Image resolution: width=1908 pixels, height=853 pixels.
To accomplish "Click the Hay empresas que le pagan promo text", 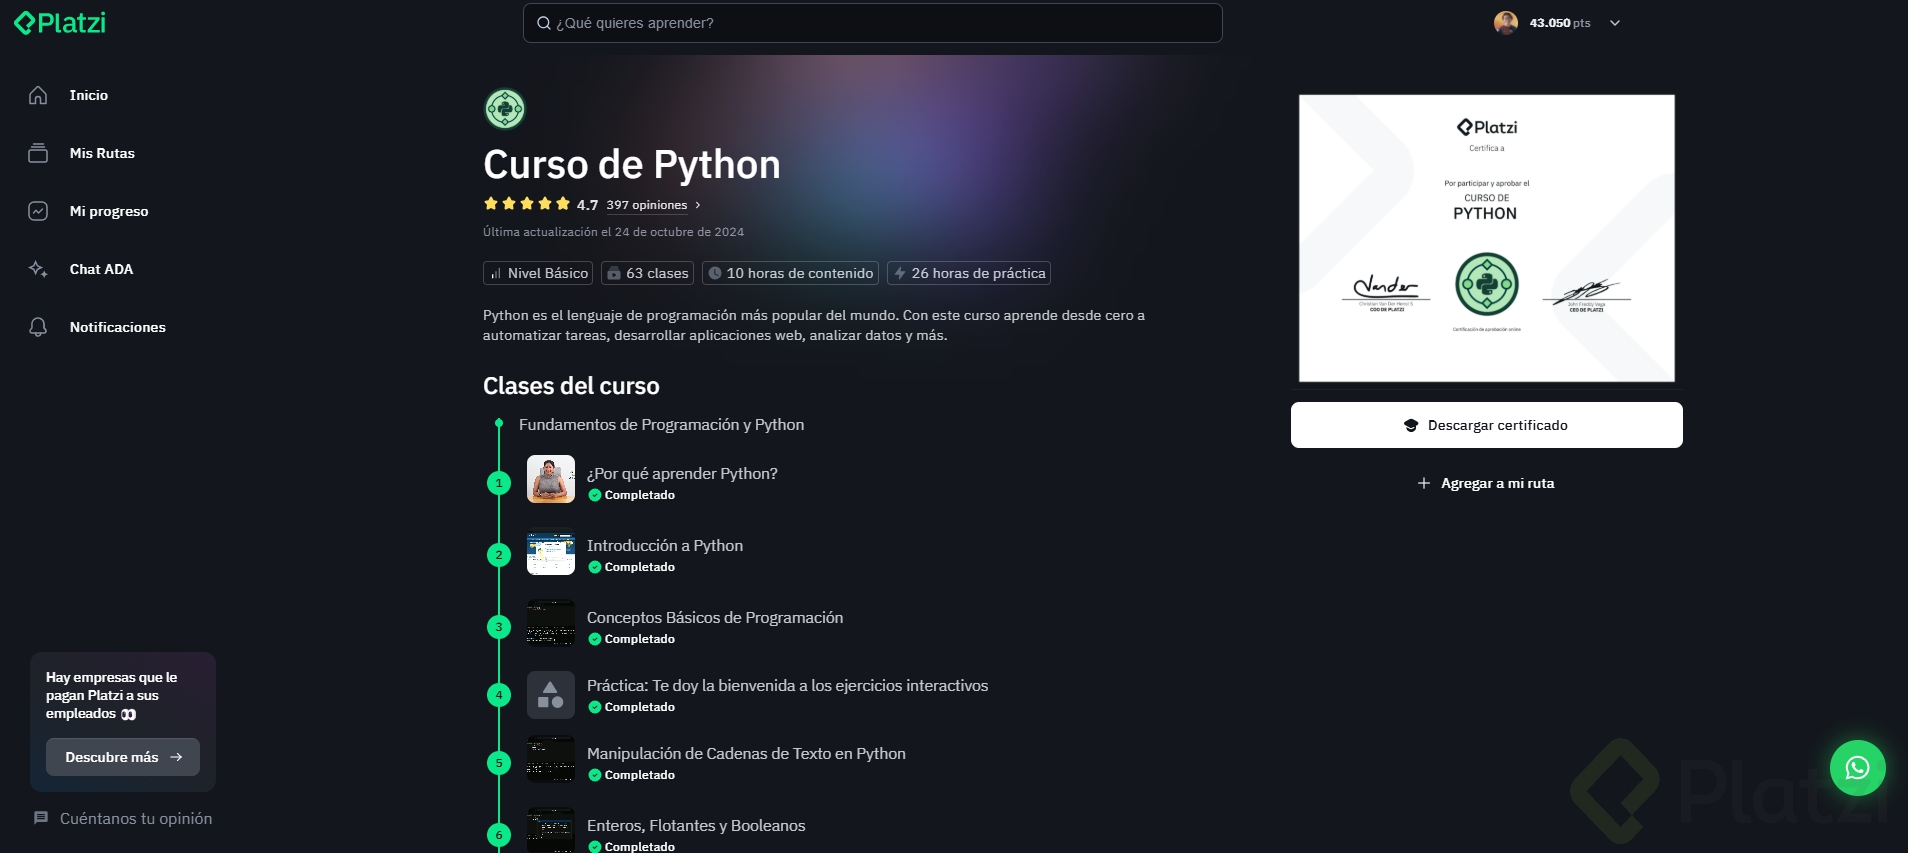I will [x=112, y=695].
